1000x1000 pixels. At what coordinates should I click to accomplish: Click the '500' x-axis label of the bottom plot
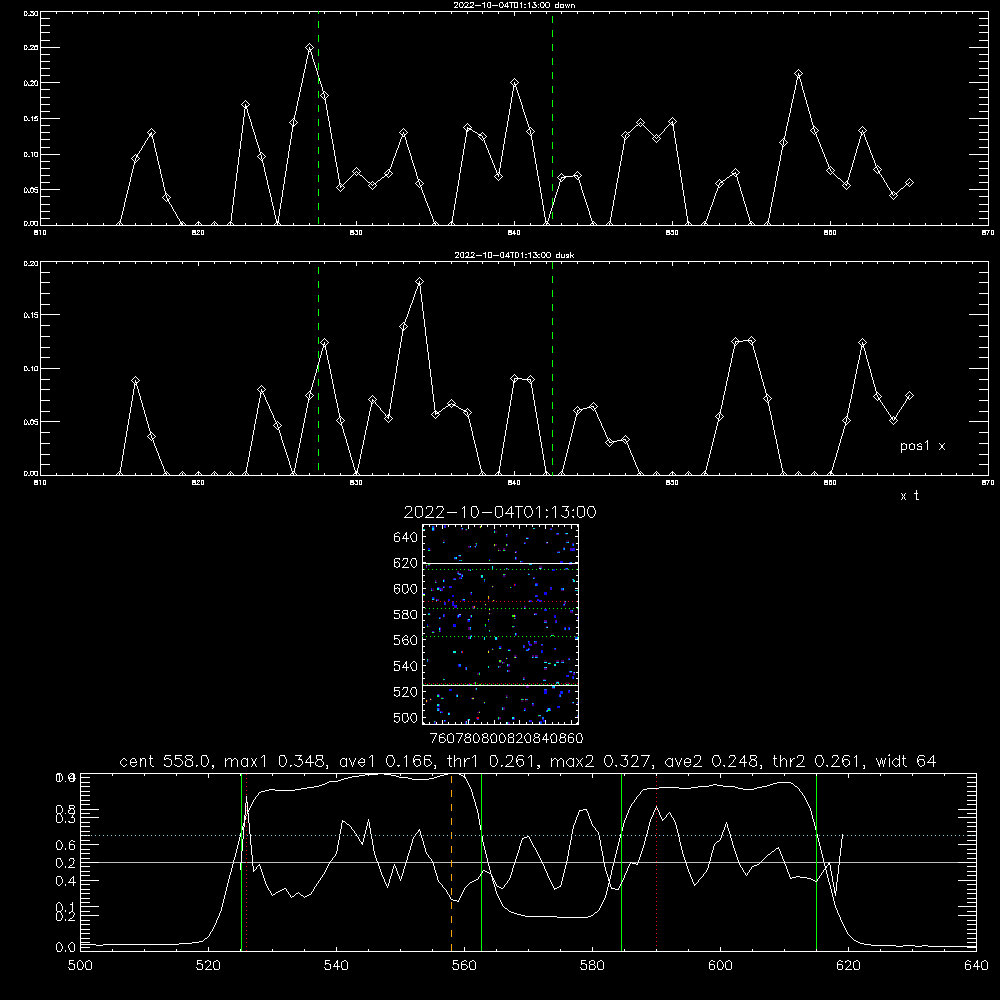[x=80, y=966]
